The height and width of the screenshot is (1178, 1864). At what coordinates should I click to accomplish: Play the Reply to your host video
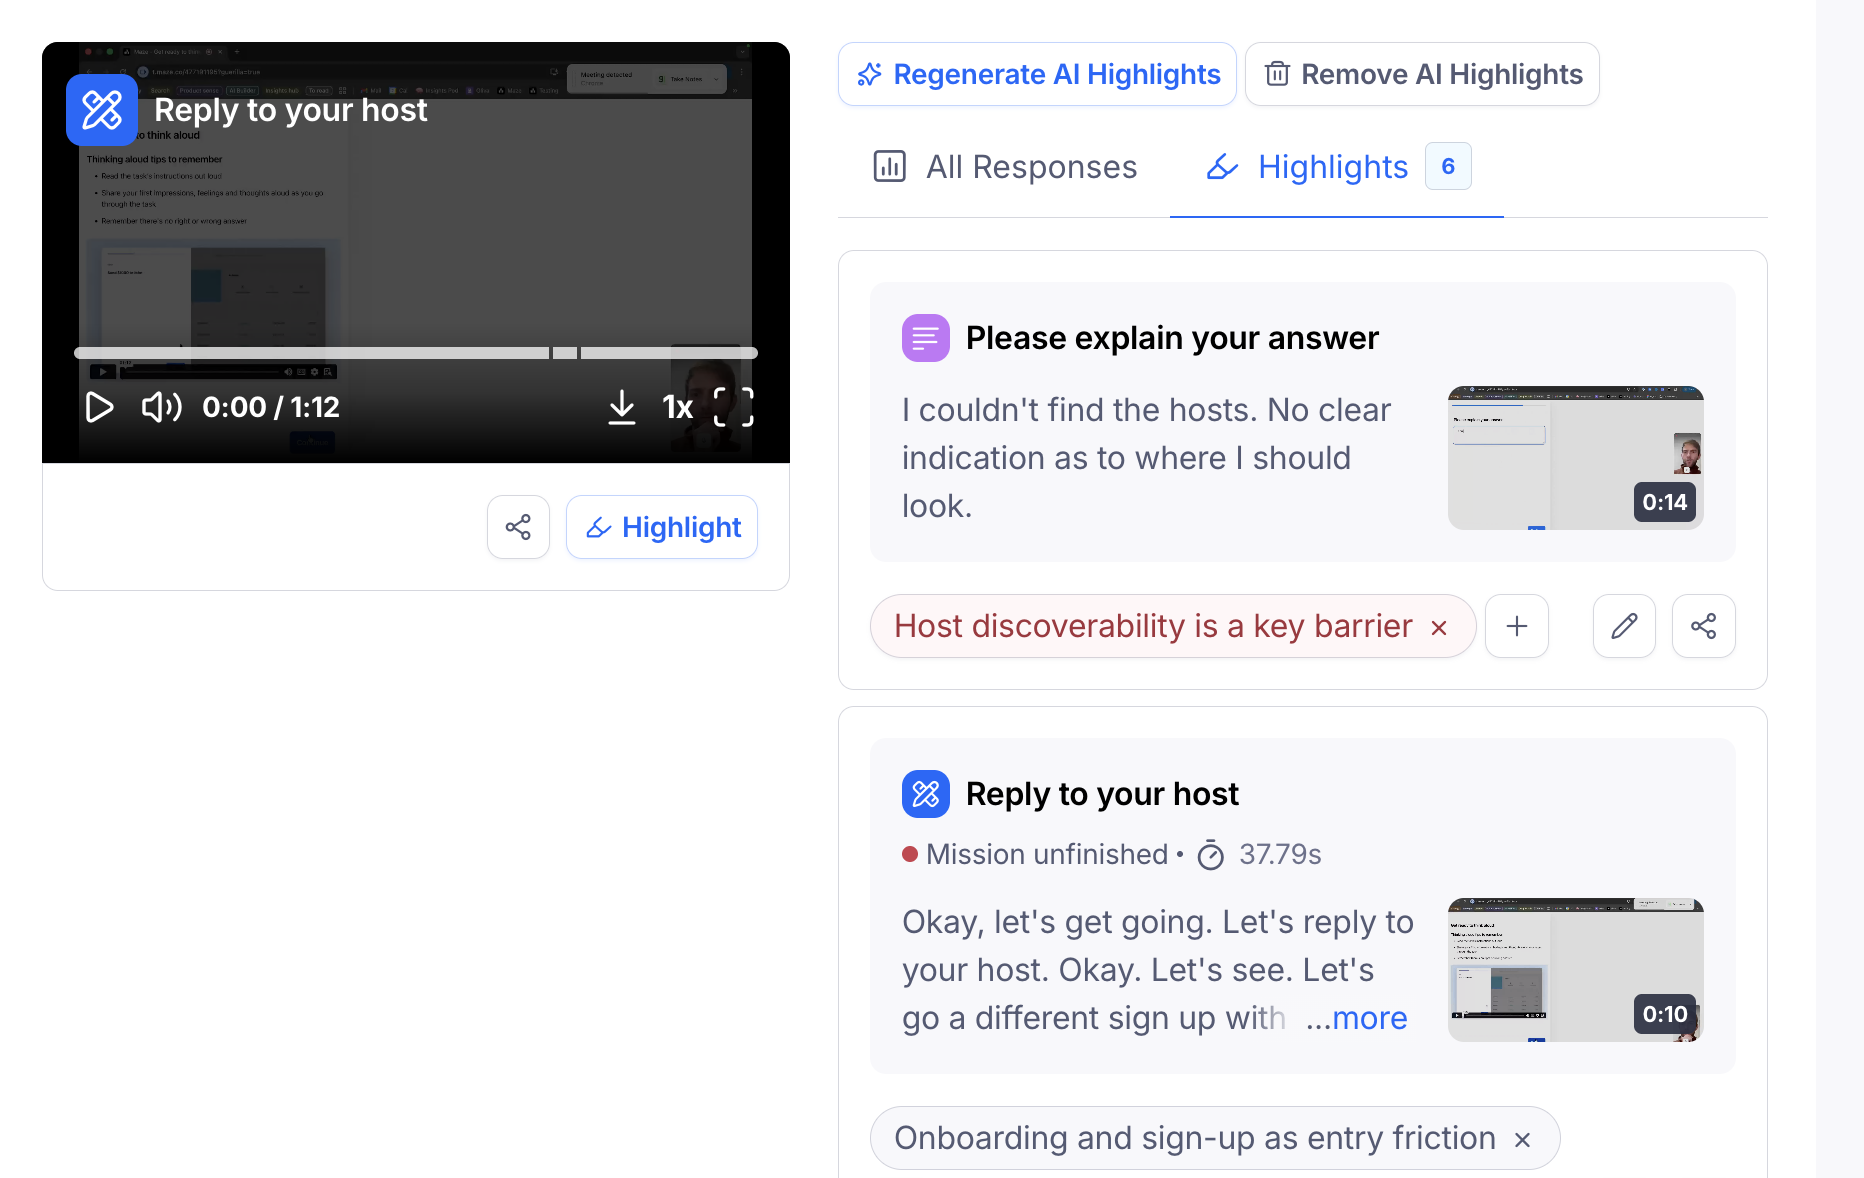click(99, 407)
